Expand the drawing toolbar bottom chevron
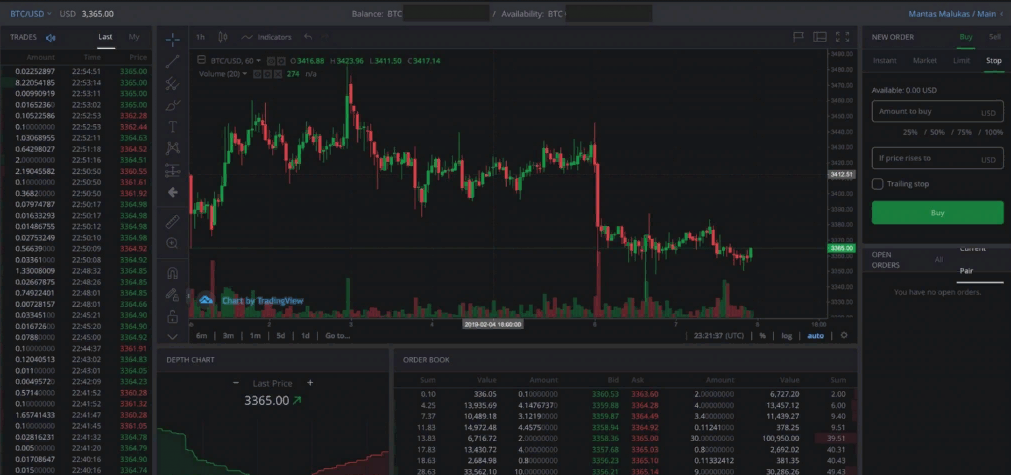This screenshot has height=475, width=1011. pos(172,336)
